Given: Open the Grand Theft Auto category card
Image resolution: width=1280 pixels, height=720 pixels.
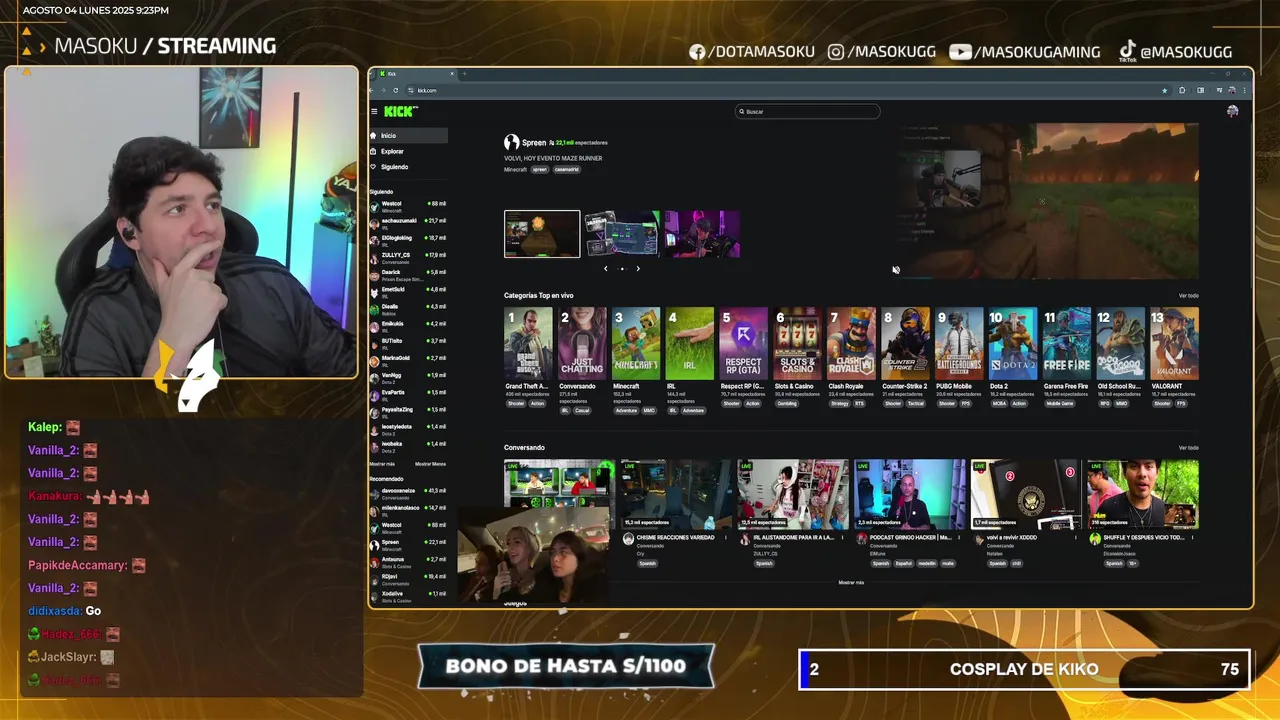Looking at the screenshot, I should point(528,344).
